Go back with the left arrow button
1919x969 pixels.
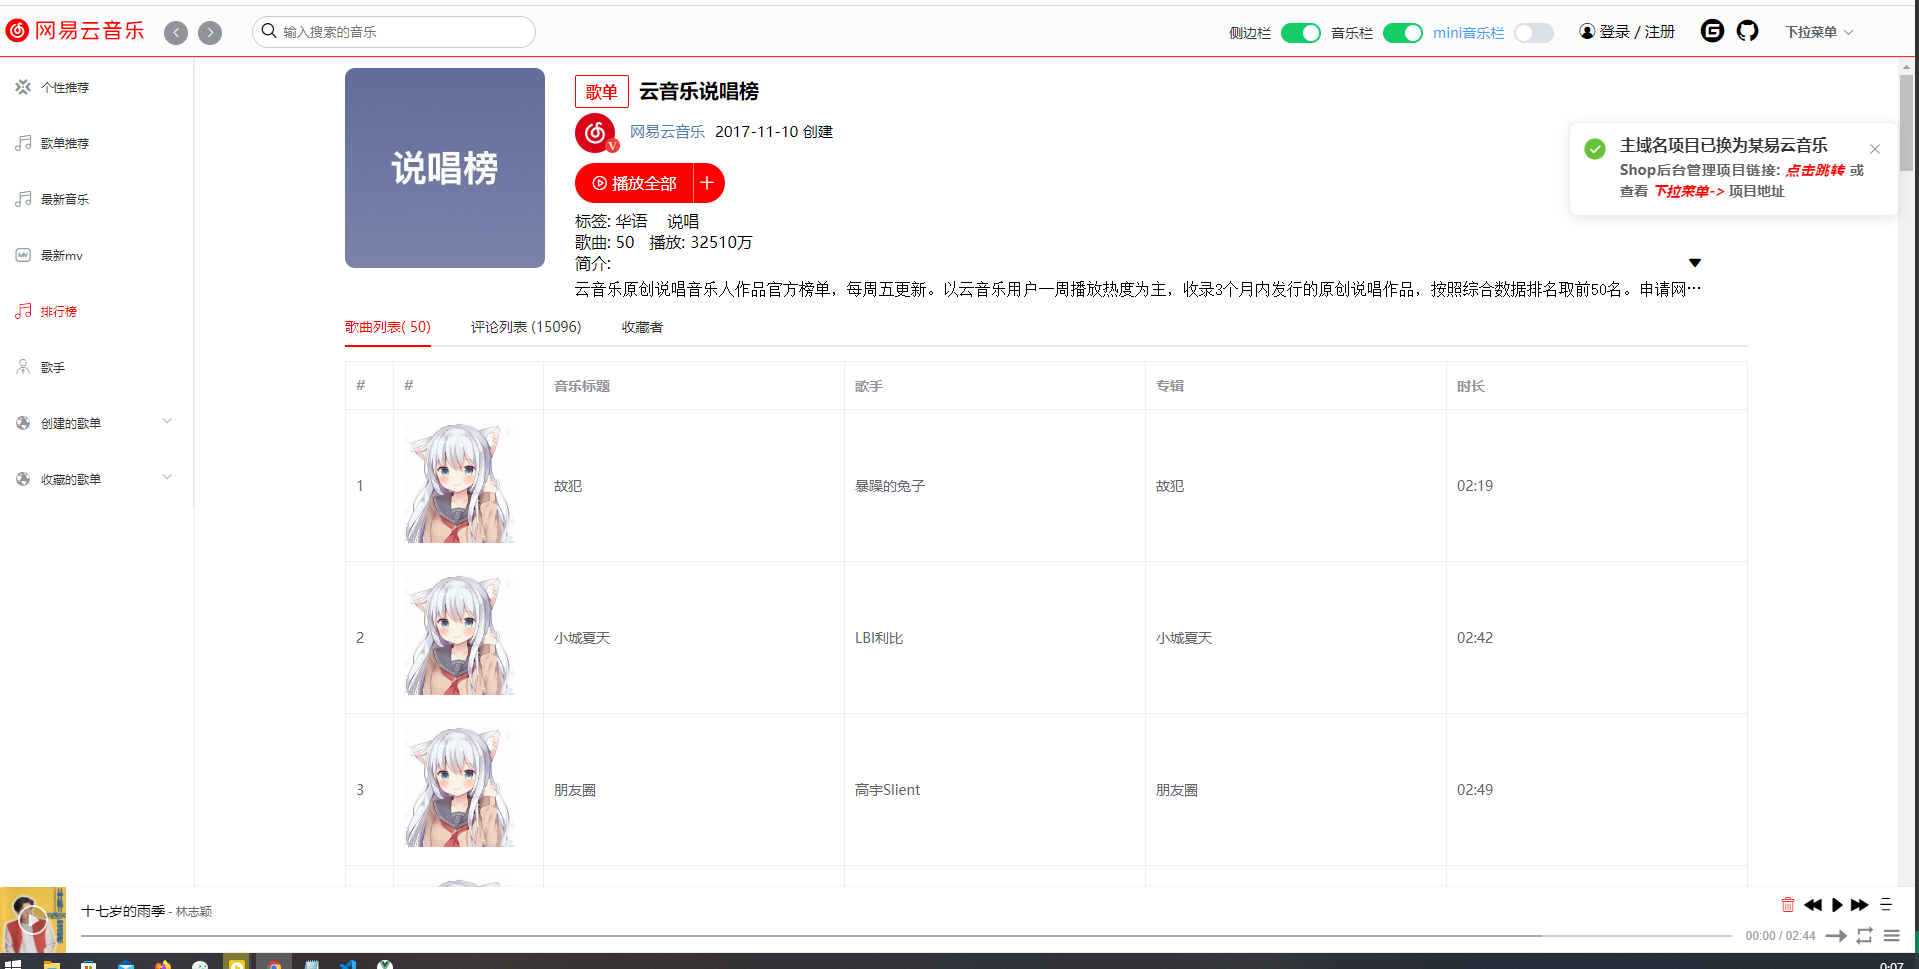(176, 33)
